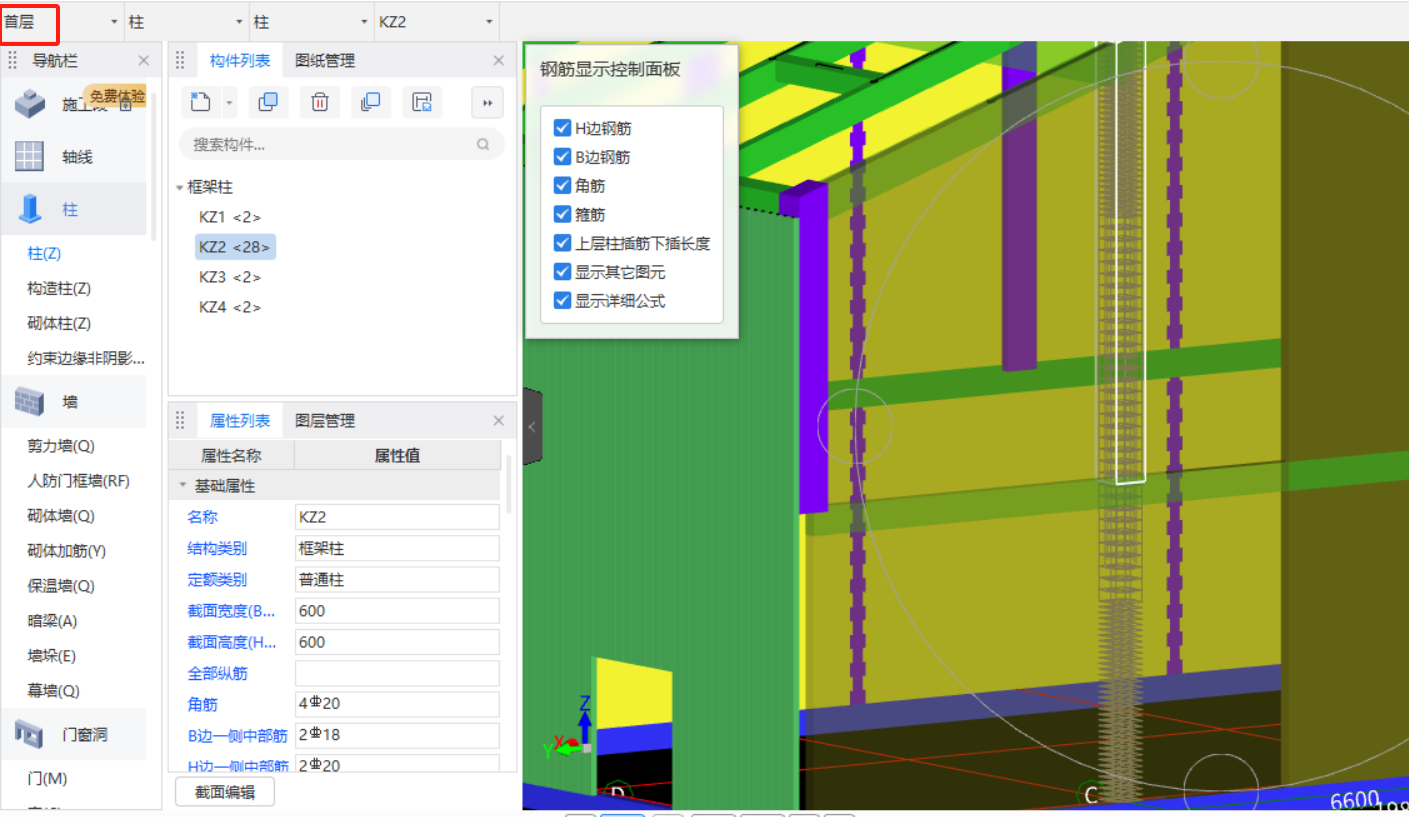This screenshot has width=1409, height=817.
Task: Select 构造柱(Z) in navigation list
Action: [59, 289]
